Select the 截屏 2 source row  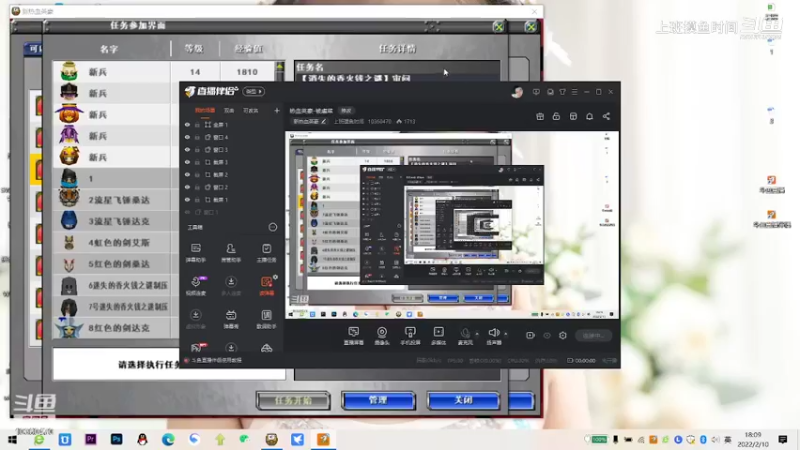point(231,174)
